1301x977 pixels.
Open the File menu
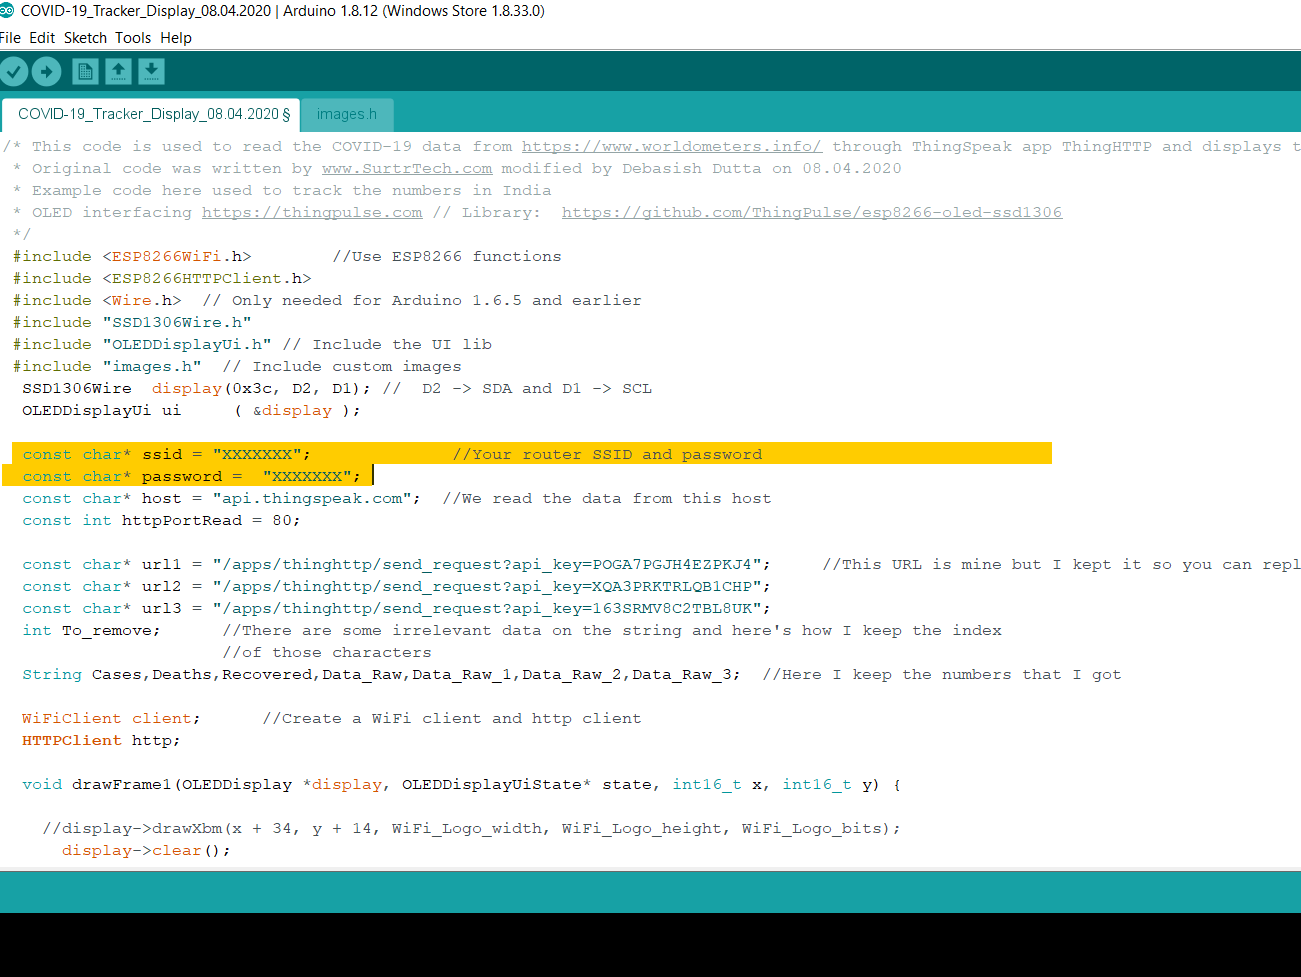[10, 38]
